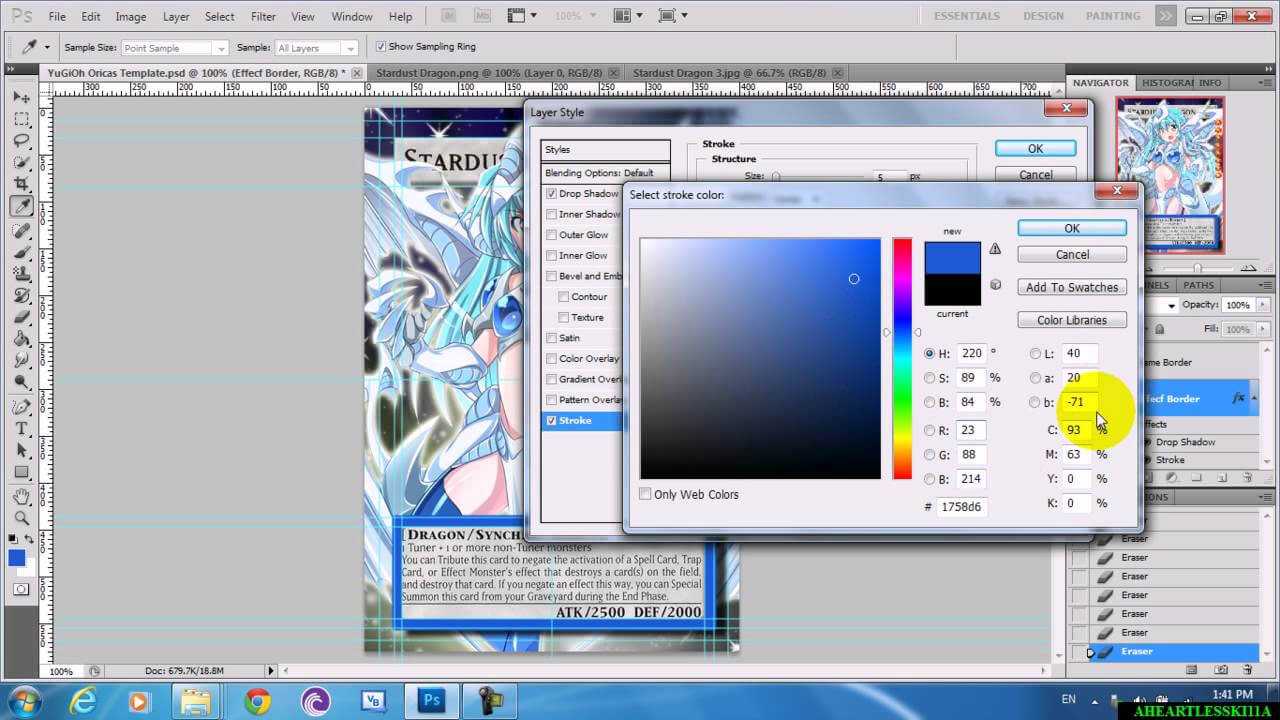Open Chrome from the Windows taskbar

258,701
